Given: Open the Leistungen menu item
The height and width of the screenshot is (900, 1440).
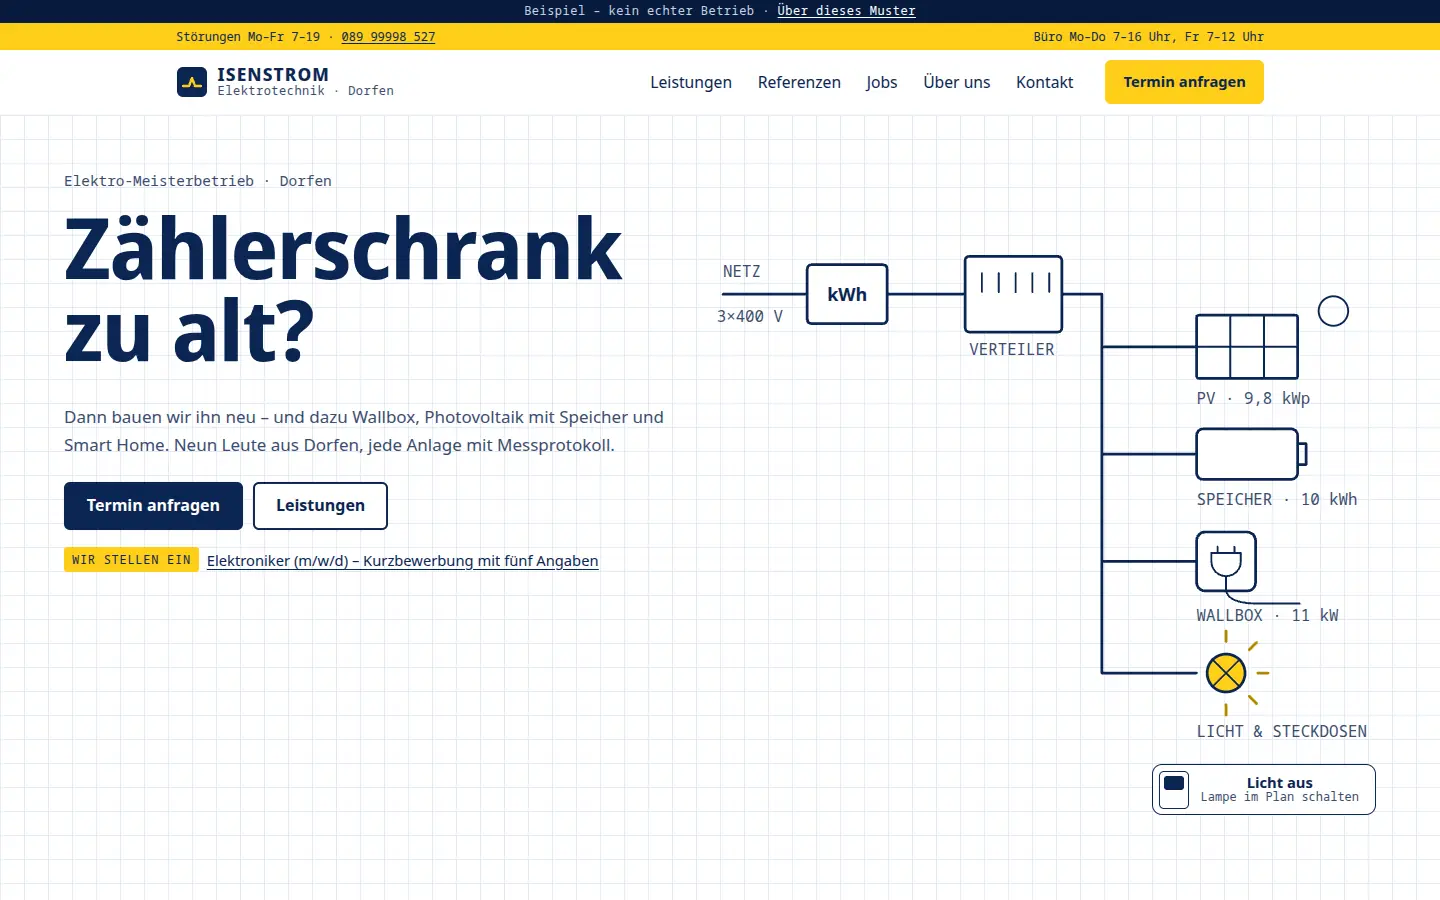Looking at the screenshot, I should point(691,82).
